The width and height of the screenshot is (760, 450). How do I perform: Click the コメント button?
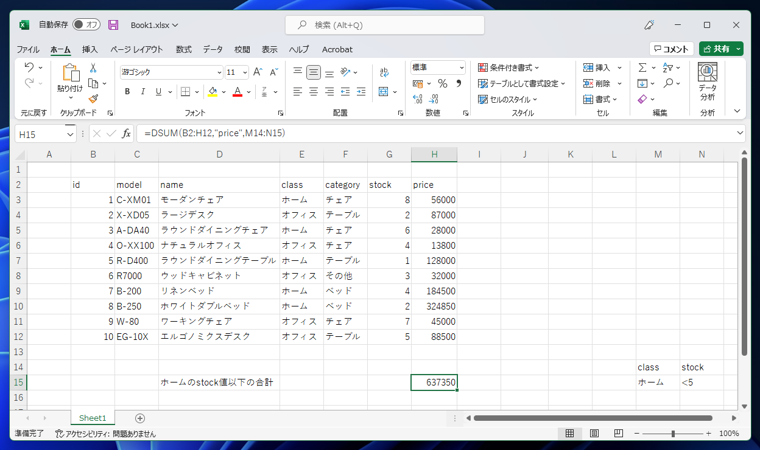(671, 49)
